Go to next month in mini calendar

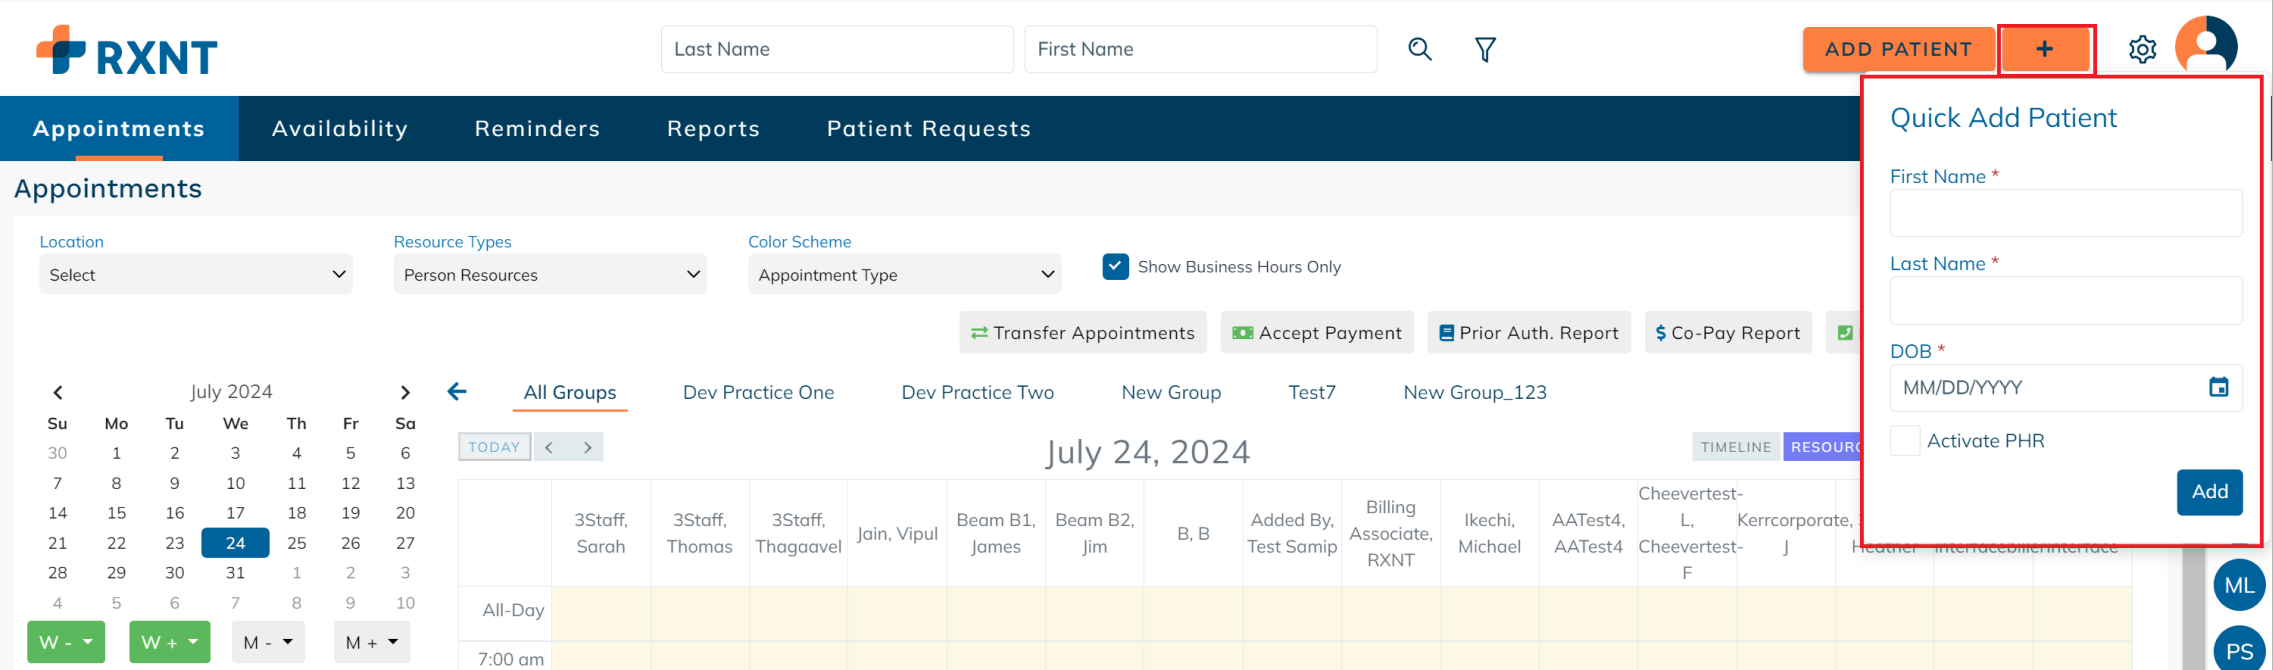[x=404, y=392]
